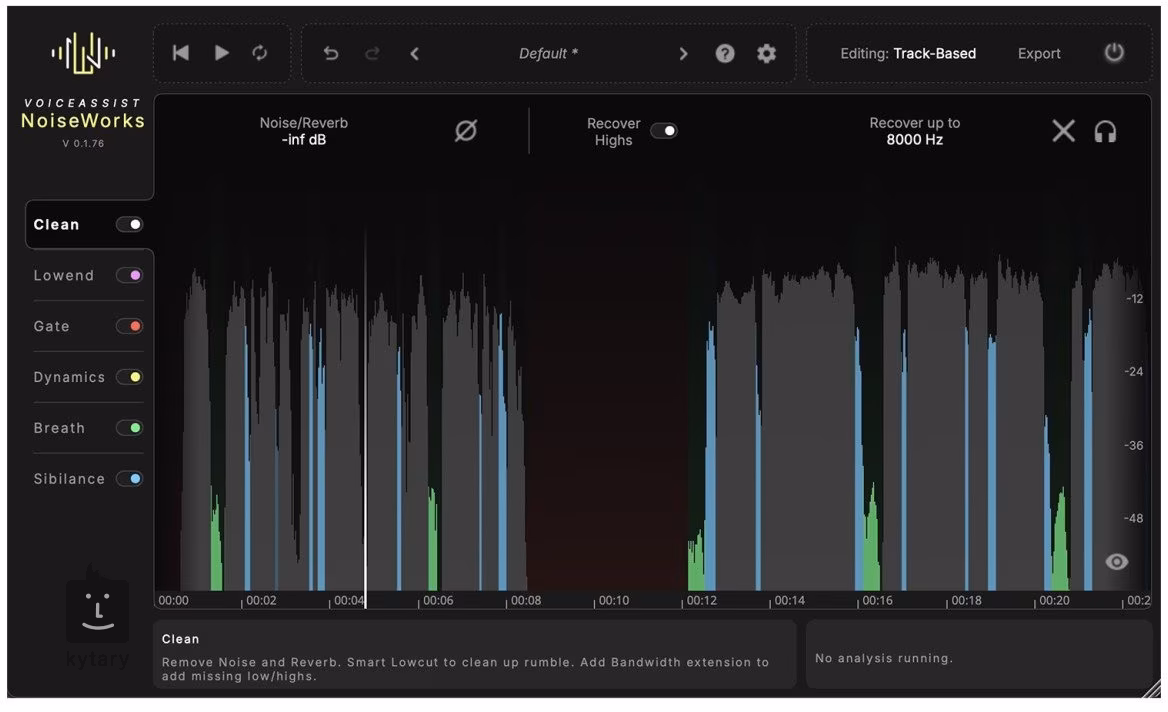Click the undo arrow icon
This screenshot has width=1168, height=712.
(331, 53)
